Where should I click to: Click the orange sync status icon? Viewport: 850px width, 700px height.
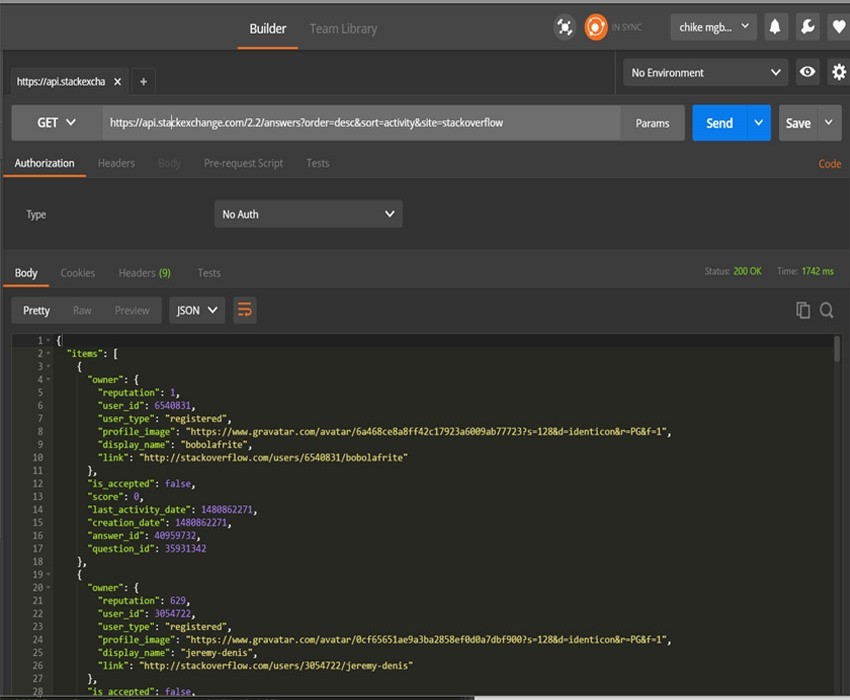pyautogui.click(x=595, y=27)
